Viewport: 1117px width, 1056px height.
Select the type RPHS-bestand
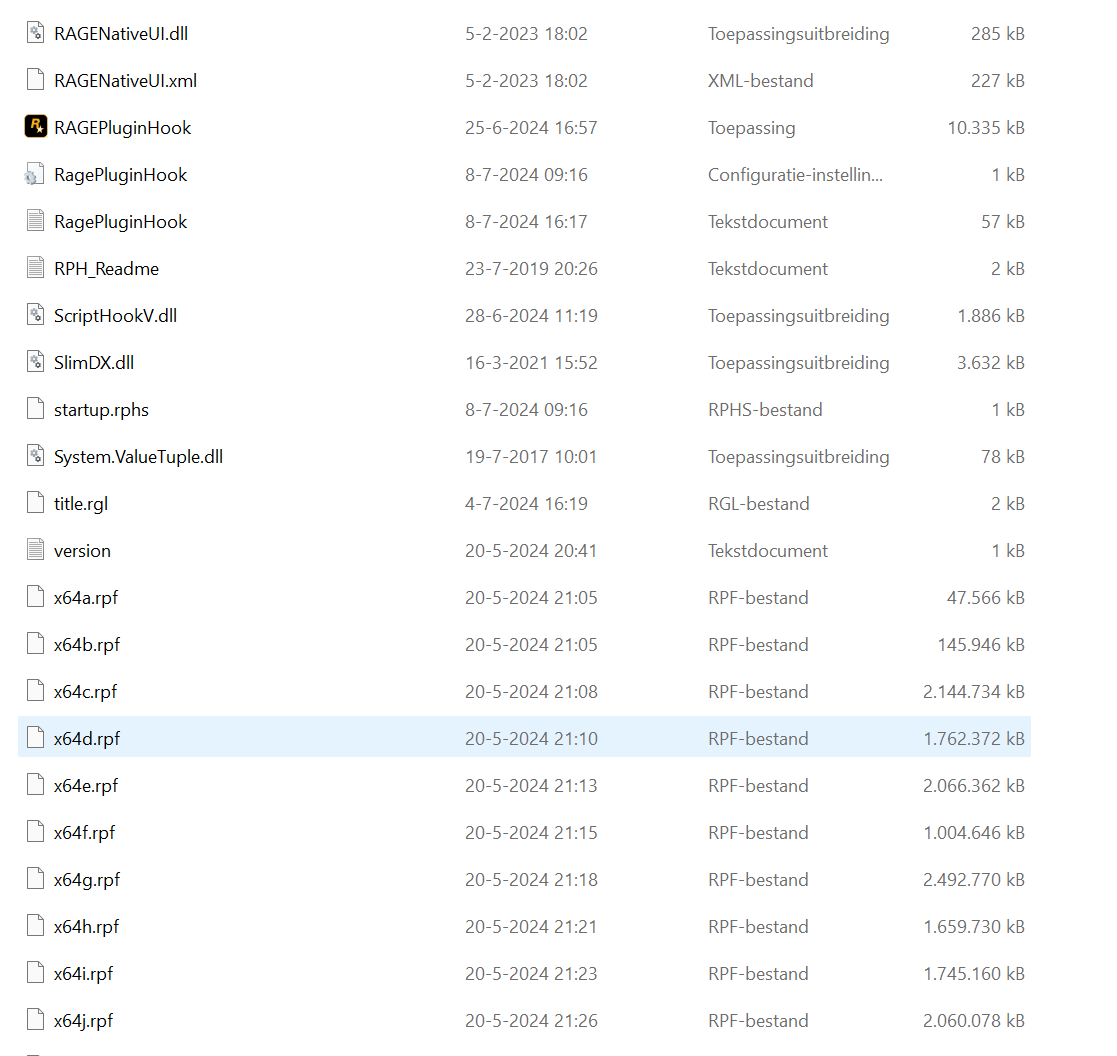[765, 410]
